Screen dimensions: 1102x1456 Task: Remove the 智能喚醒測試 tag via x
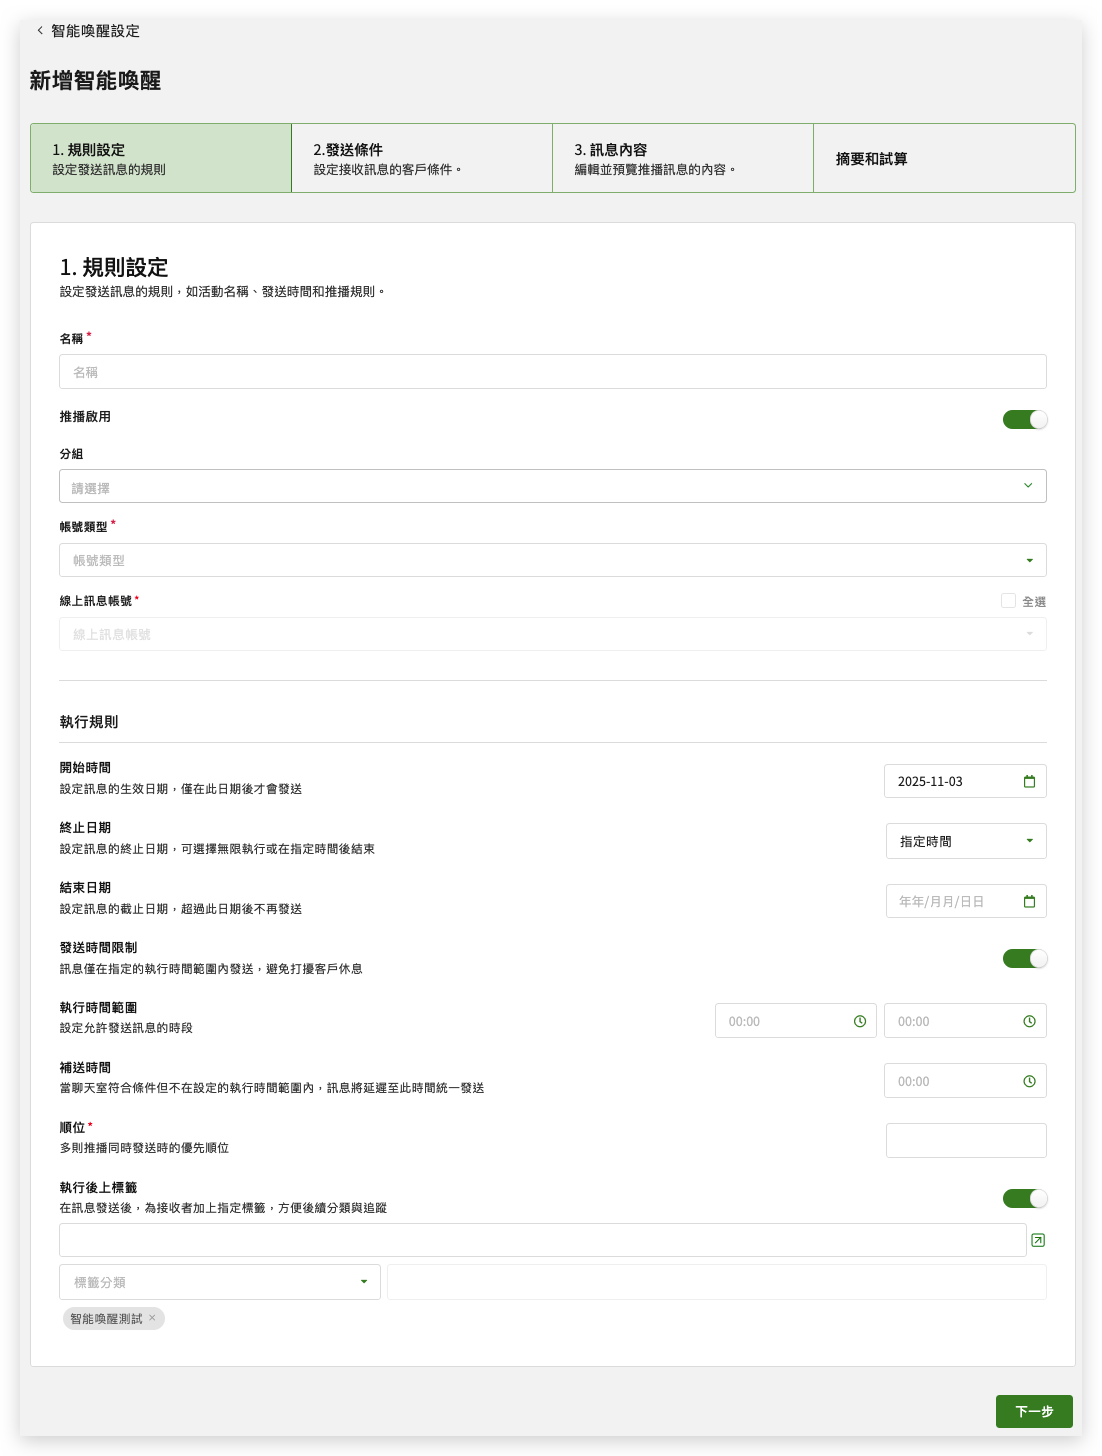[x=152, y=1318]
